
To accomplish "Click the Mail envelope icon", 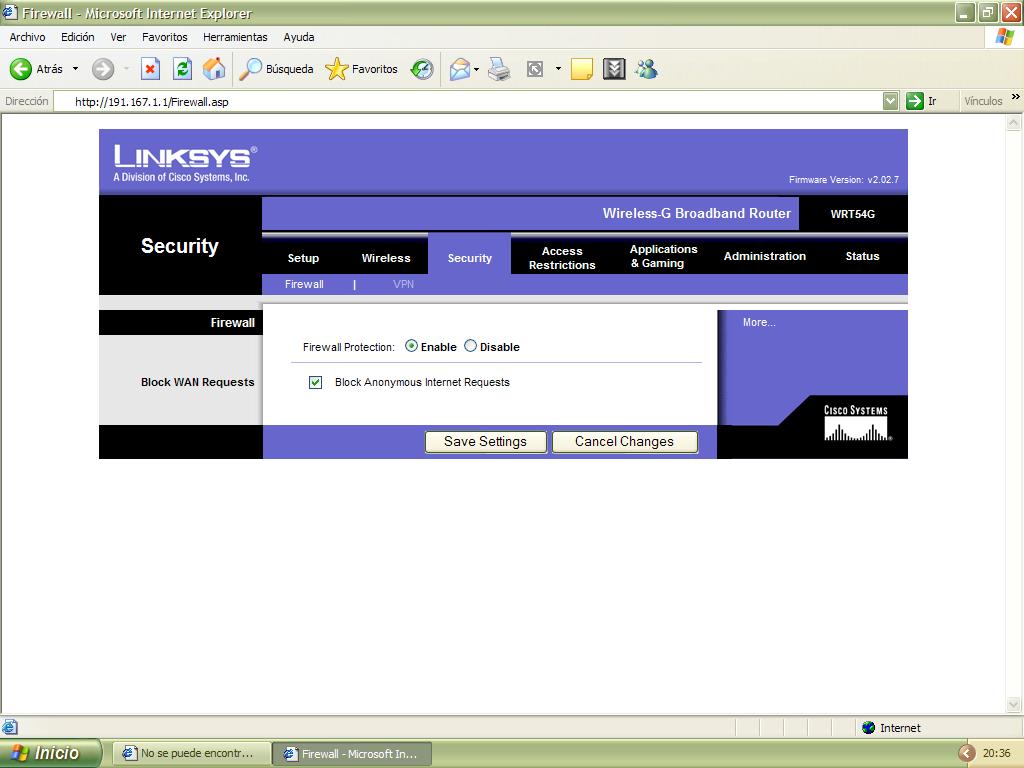I will point(460,69).
